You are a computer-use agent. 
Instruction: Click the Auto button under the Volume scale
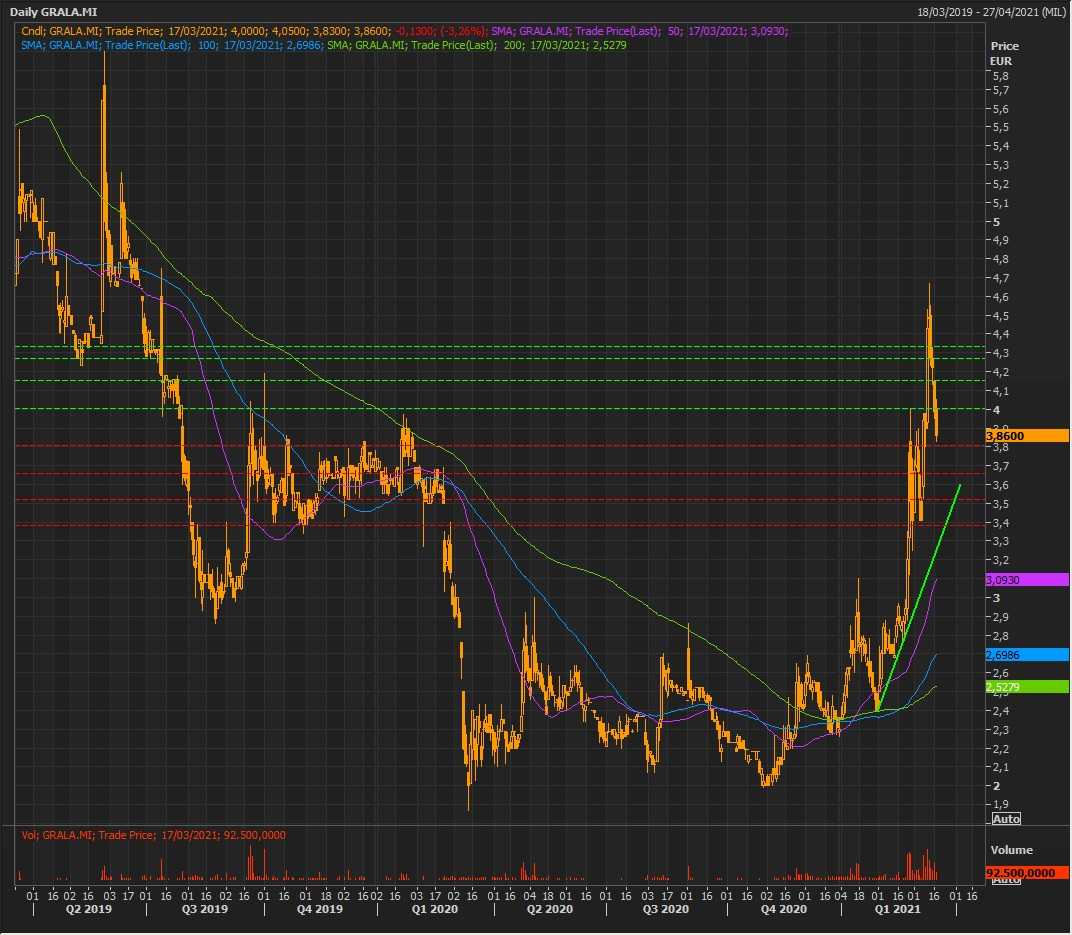click(x=1005, y=880)
